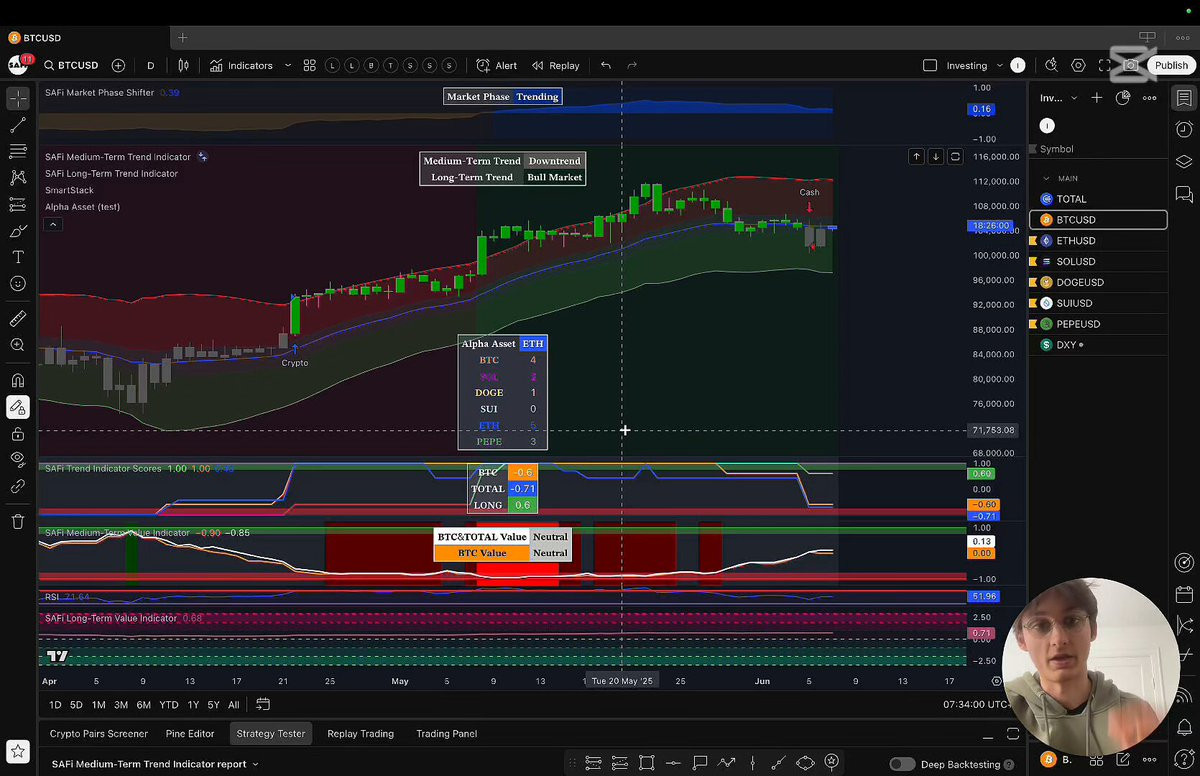
Task: Click the Alert button
Action: [497, 66]
